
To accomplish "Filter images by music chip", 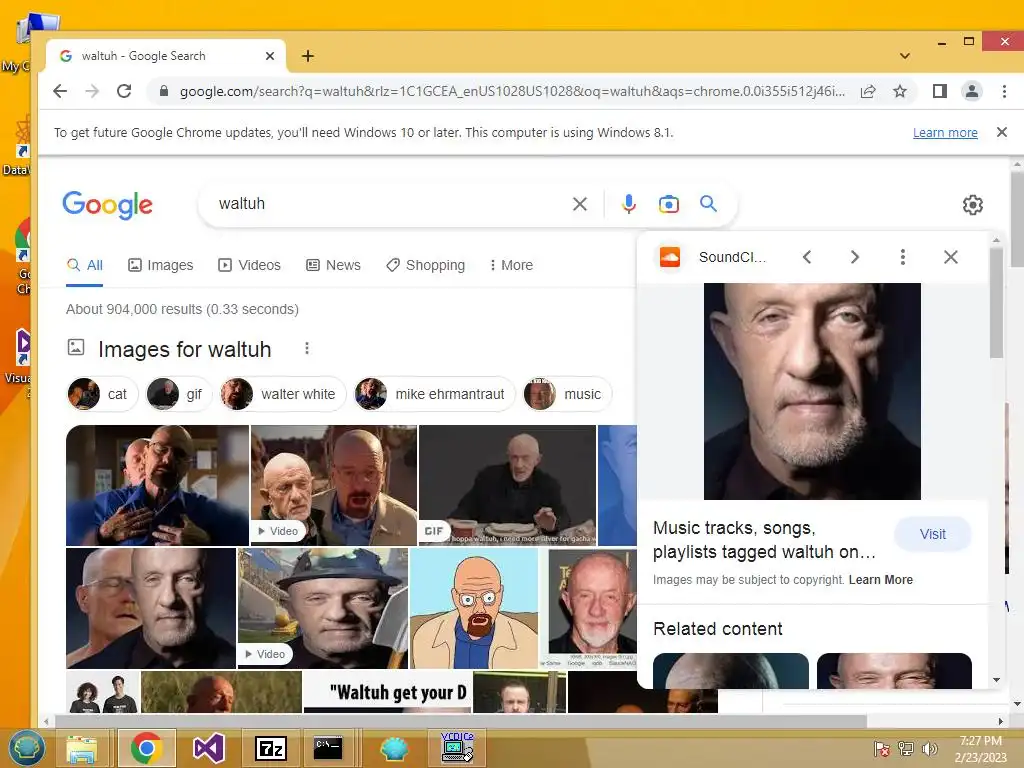I will coord(567,394).
